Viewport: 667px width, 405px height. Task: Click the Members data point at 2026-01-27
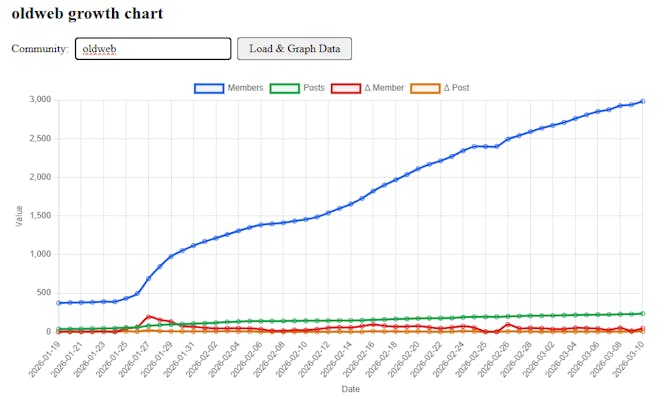[149, 279]
